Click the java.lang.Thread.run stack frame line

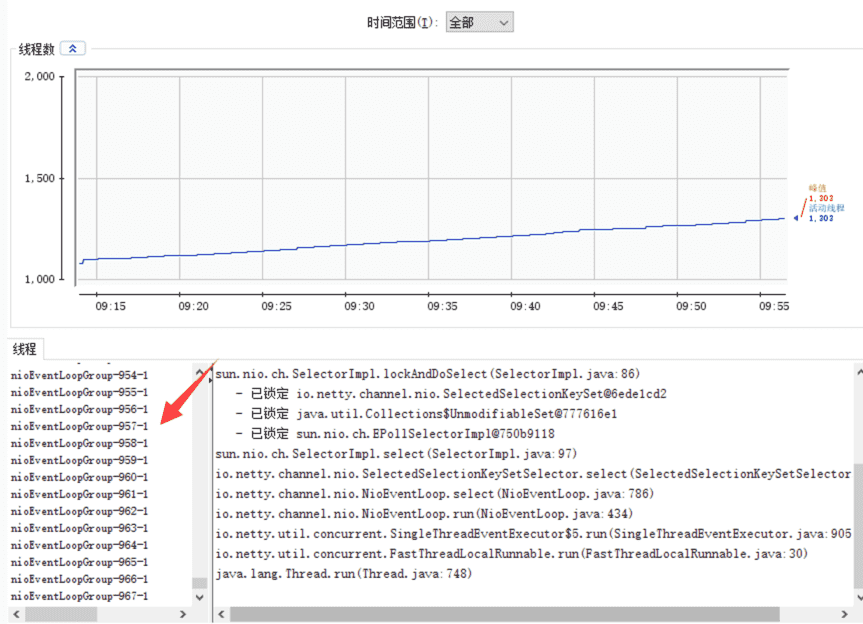click(343, 574)
